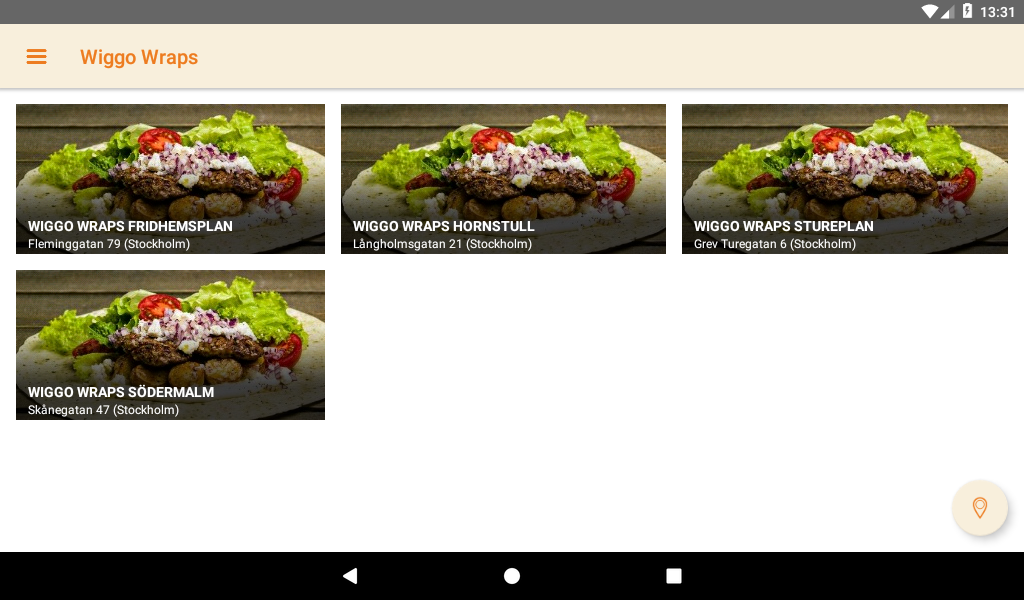Tap the Fleminggatan 79 (Stockholm) address text
Image resolution: width=1024 pixels, height=600 pixels.
[x=109, y=244]
